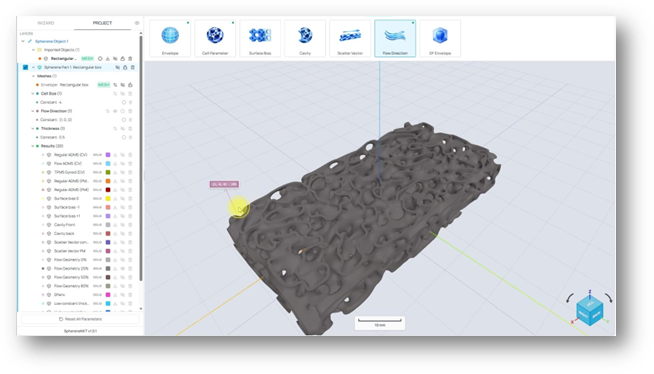654x374 pixels.
Task: Click yellow color swatch of Surface bias 0
Action: click(x=108, y=198)
